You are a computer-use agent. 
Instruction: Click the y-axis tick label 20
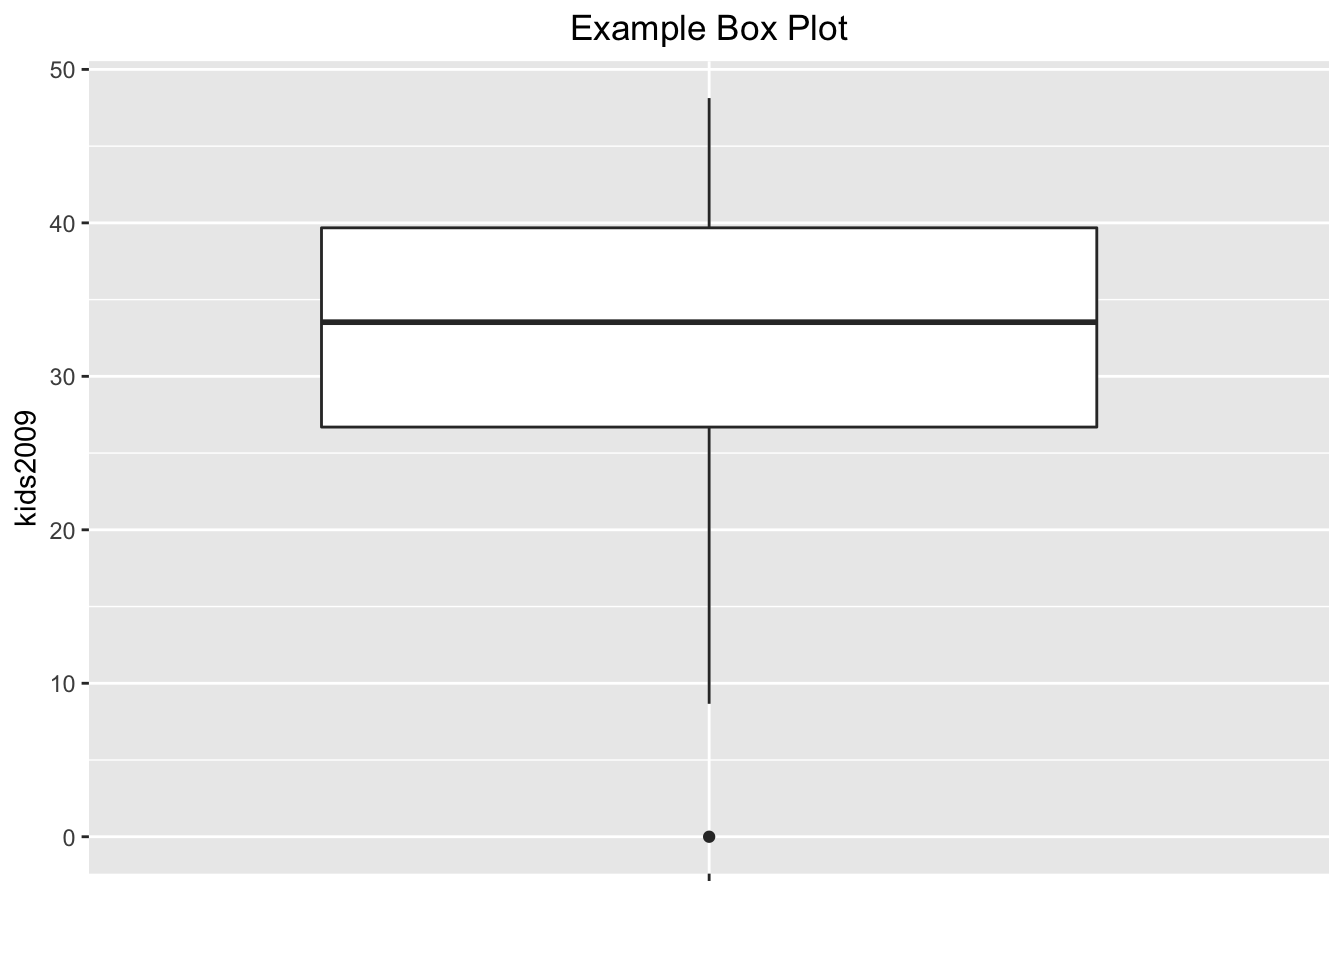coord(62,530)
